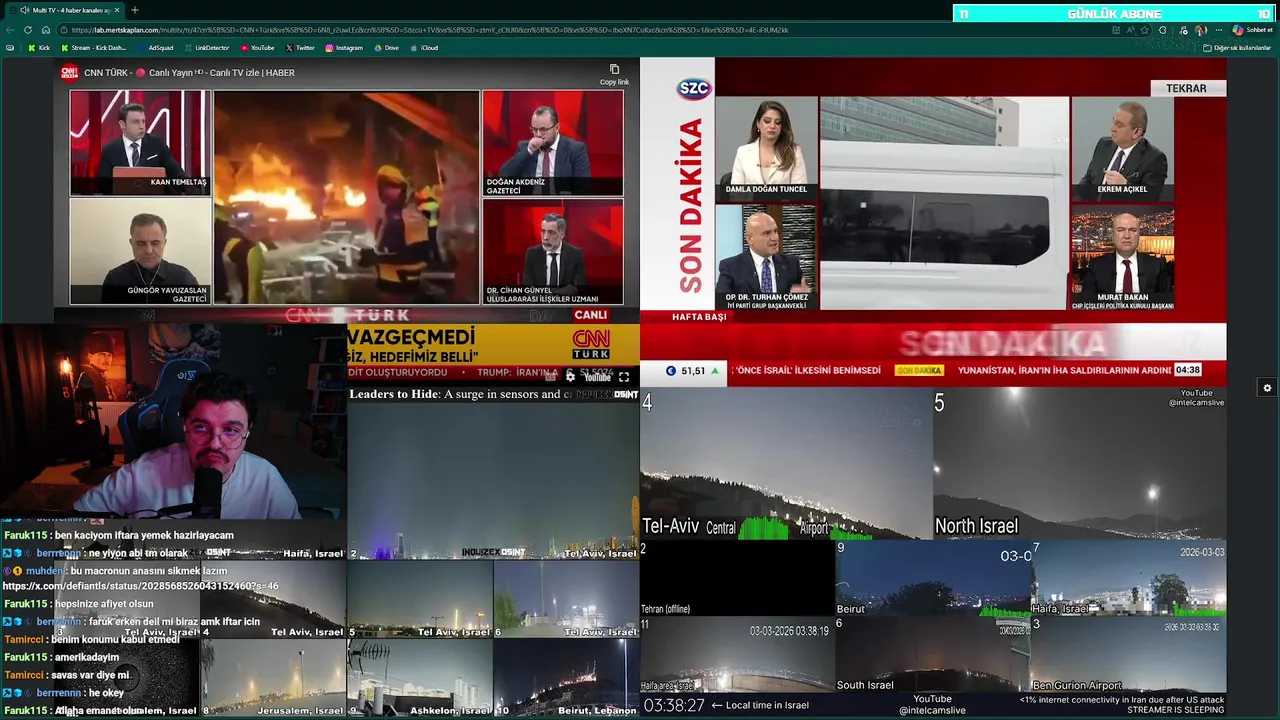Select Jerusalem, Israel camera tile
Screen dimensions: 1280x720
point(273,678)
